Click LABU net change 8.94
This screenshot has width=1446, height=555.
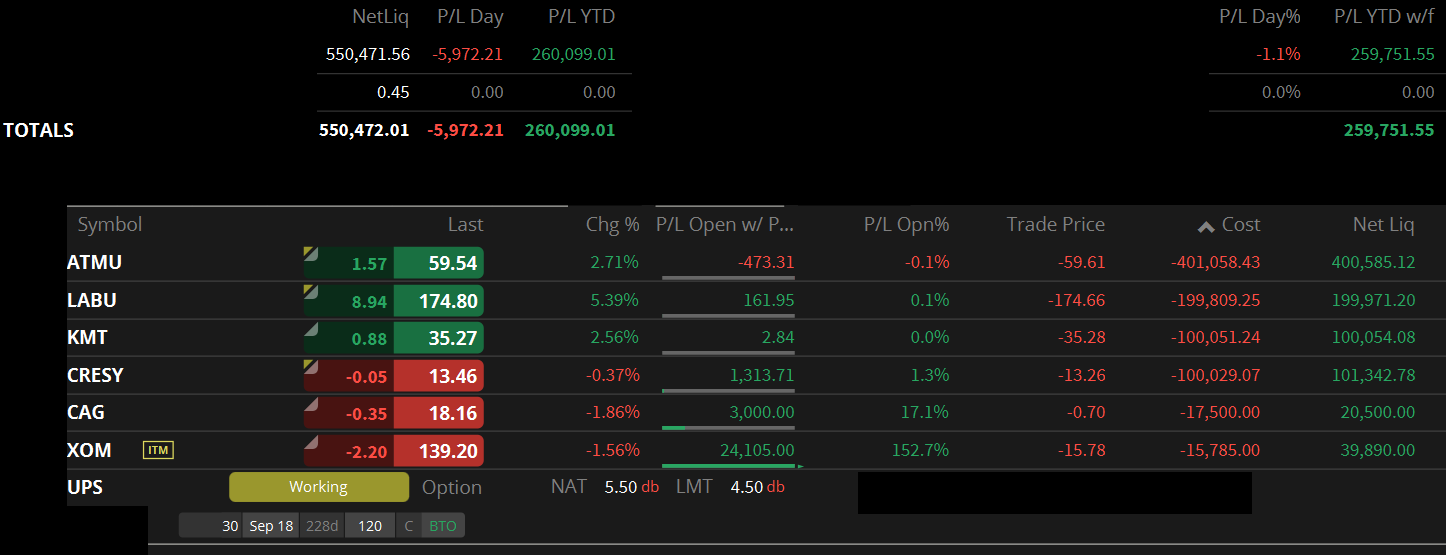[370, 302]
